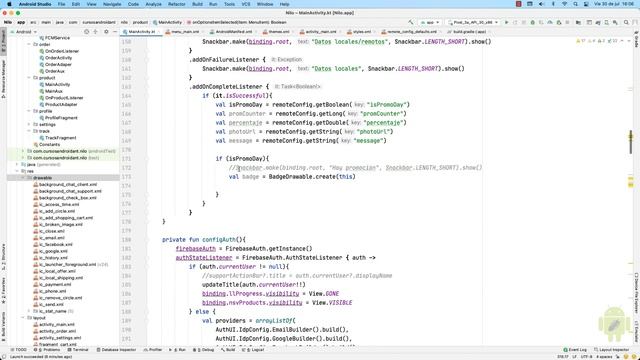Click the Wi-Fi status icon

564,4
